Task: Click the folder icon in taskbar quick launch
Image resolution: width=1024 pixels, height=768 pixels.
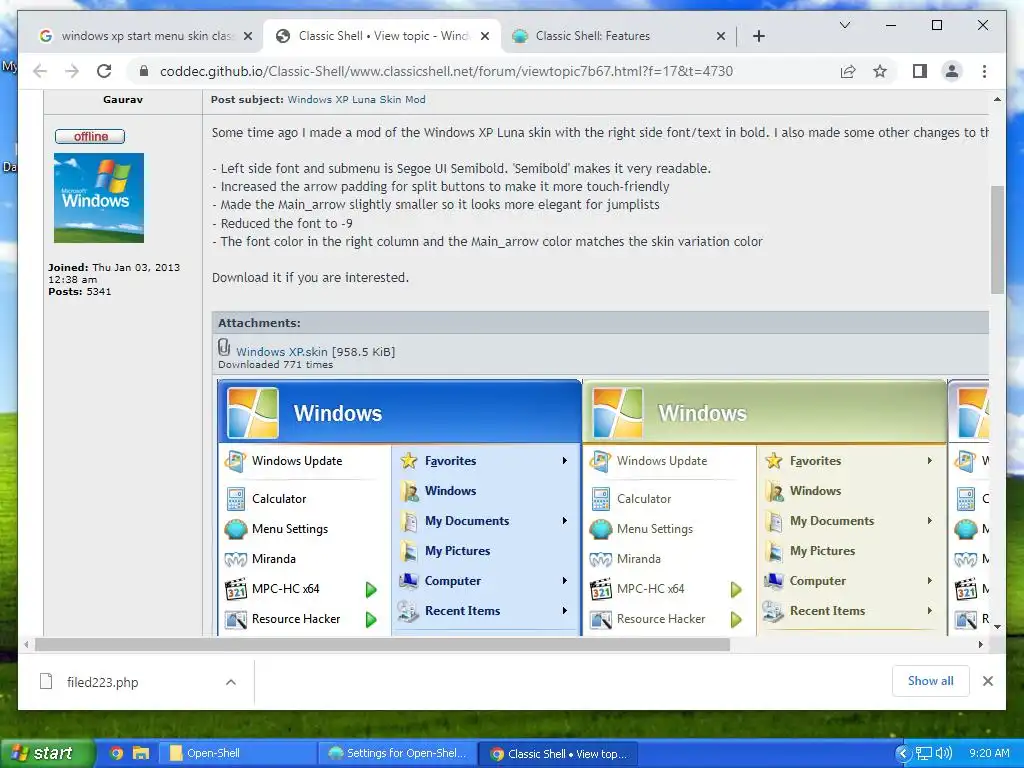Action: (x=140, y=753)
